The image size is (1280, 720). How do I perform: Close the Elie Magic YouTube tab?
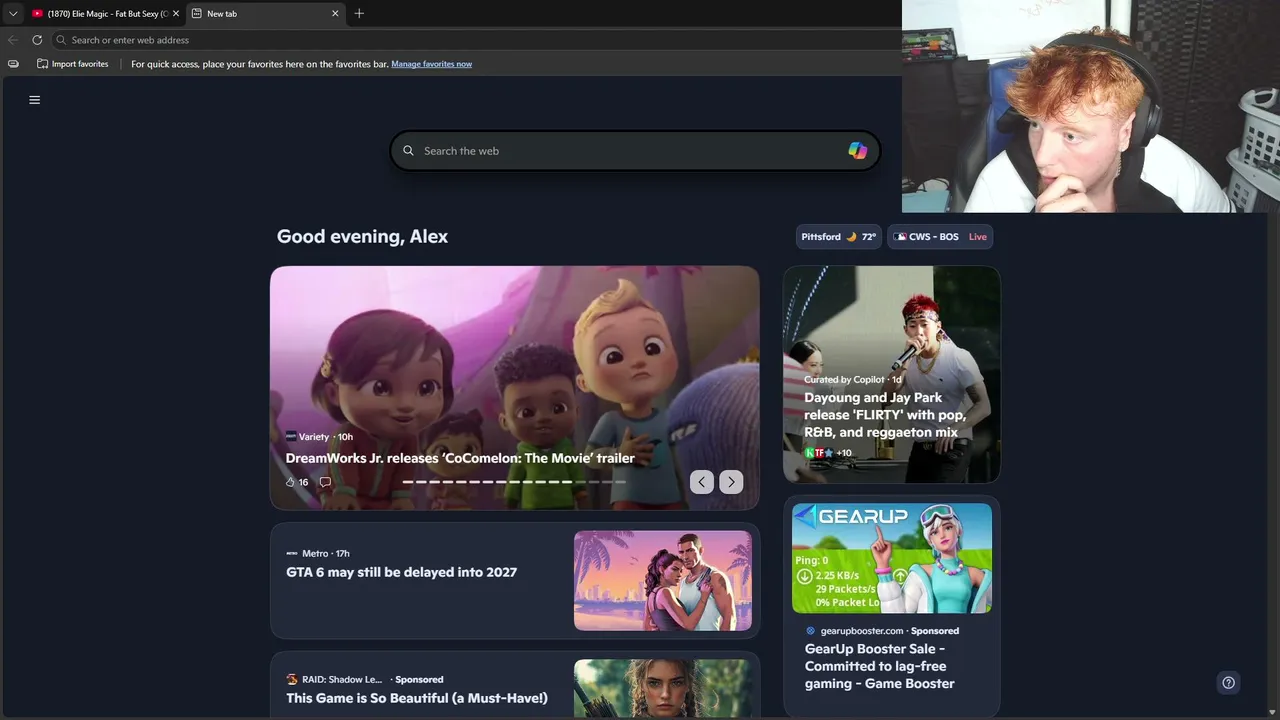[x=176, y=14]
